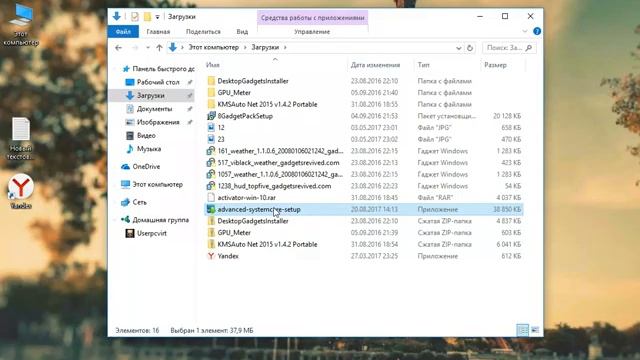Open the address bar history dropdown
640x360 pixels.
pyautogui.click(x=458, y=48)
